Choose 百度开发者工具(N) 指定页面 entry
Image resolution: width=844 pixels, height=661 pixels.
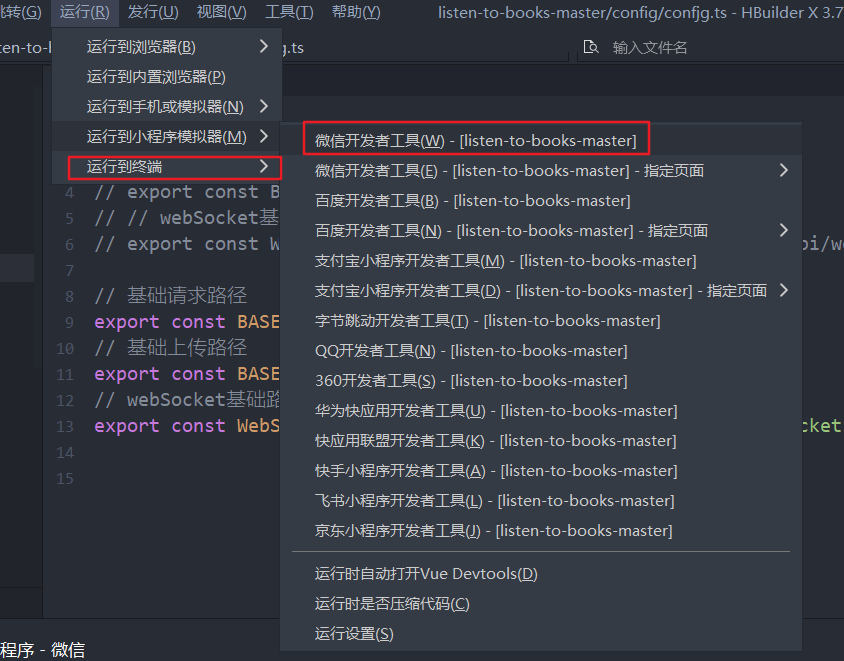click(541, 231)
